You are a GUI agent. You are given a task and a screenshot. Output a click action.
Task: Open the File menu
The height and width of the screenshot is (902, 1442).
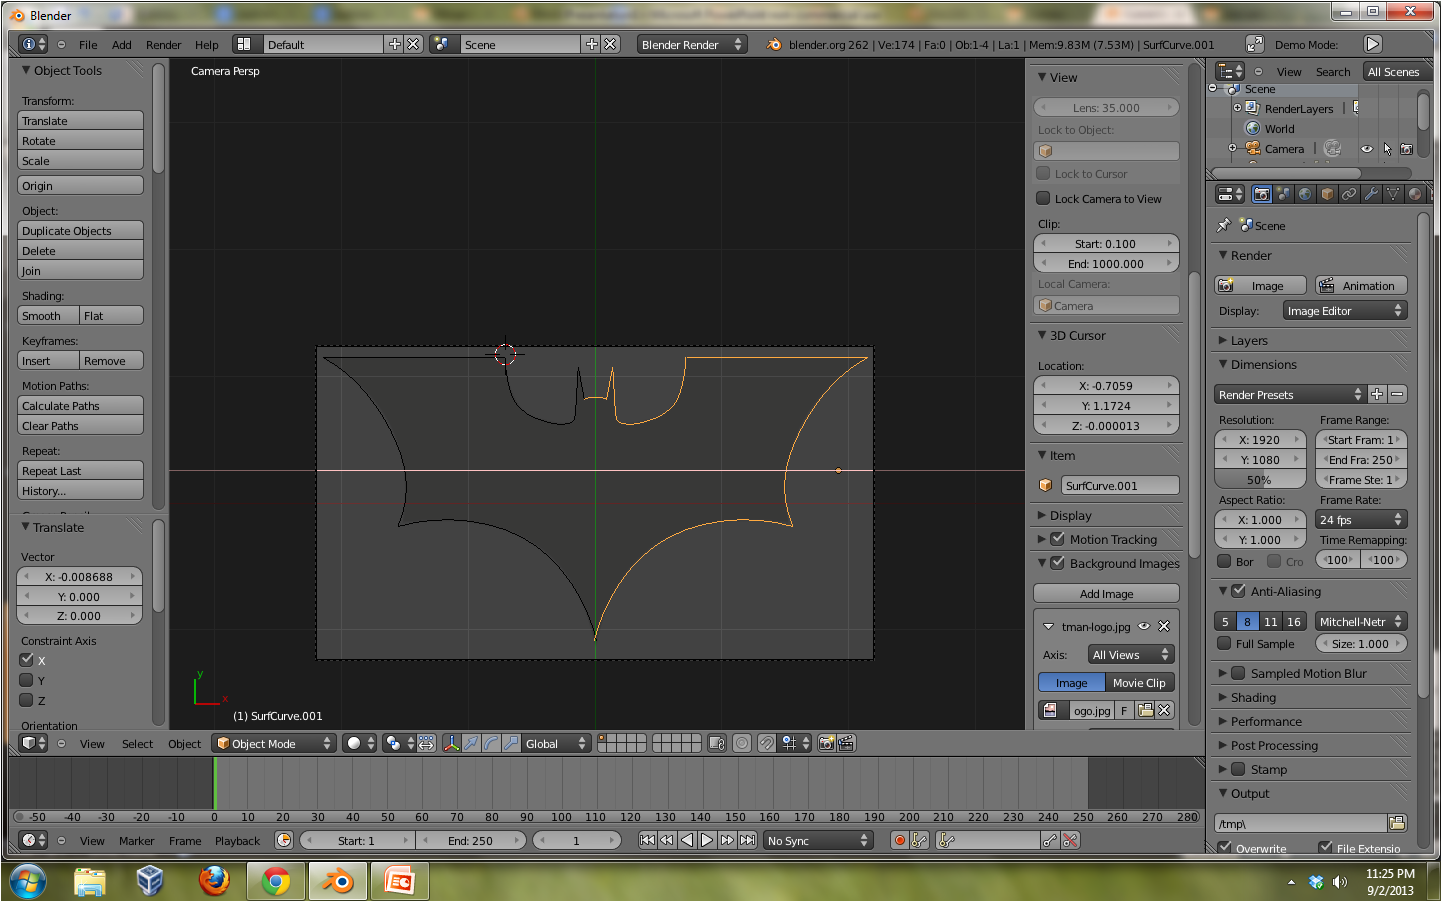point(88,45)
